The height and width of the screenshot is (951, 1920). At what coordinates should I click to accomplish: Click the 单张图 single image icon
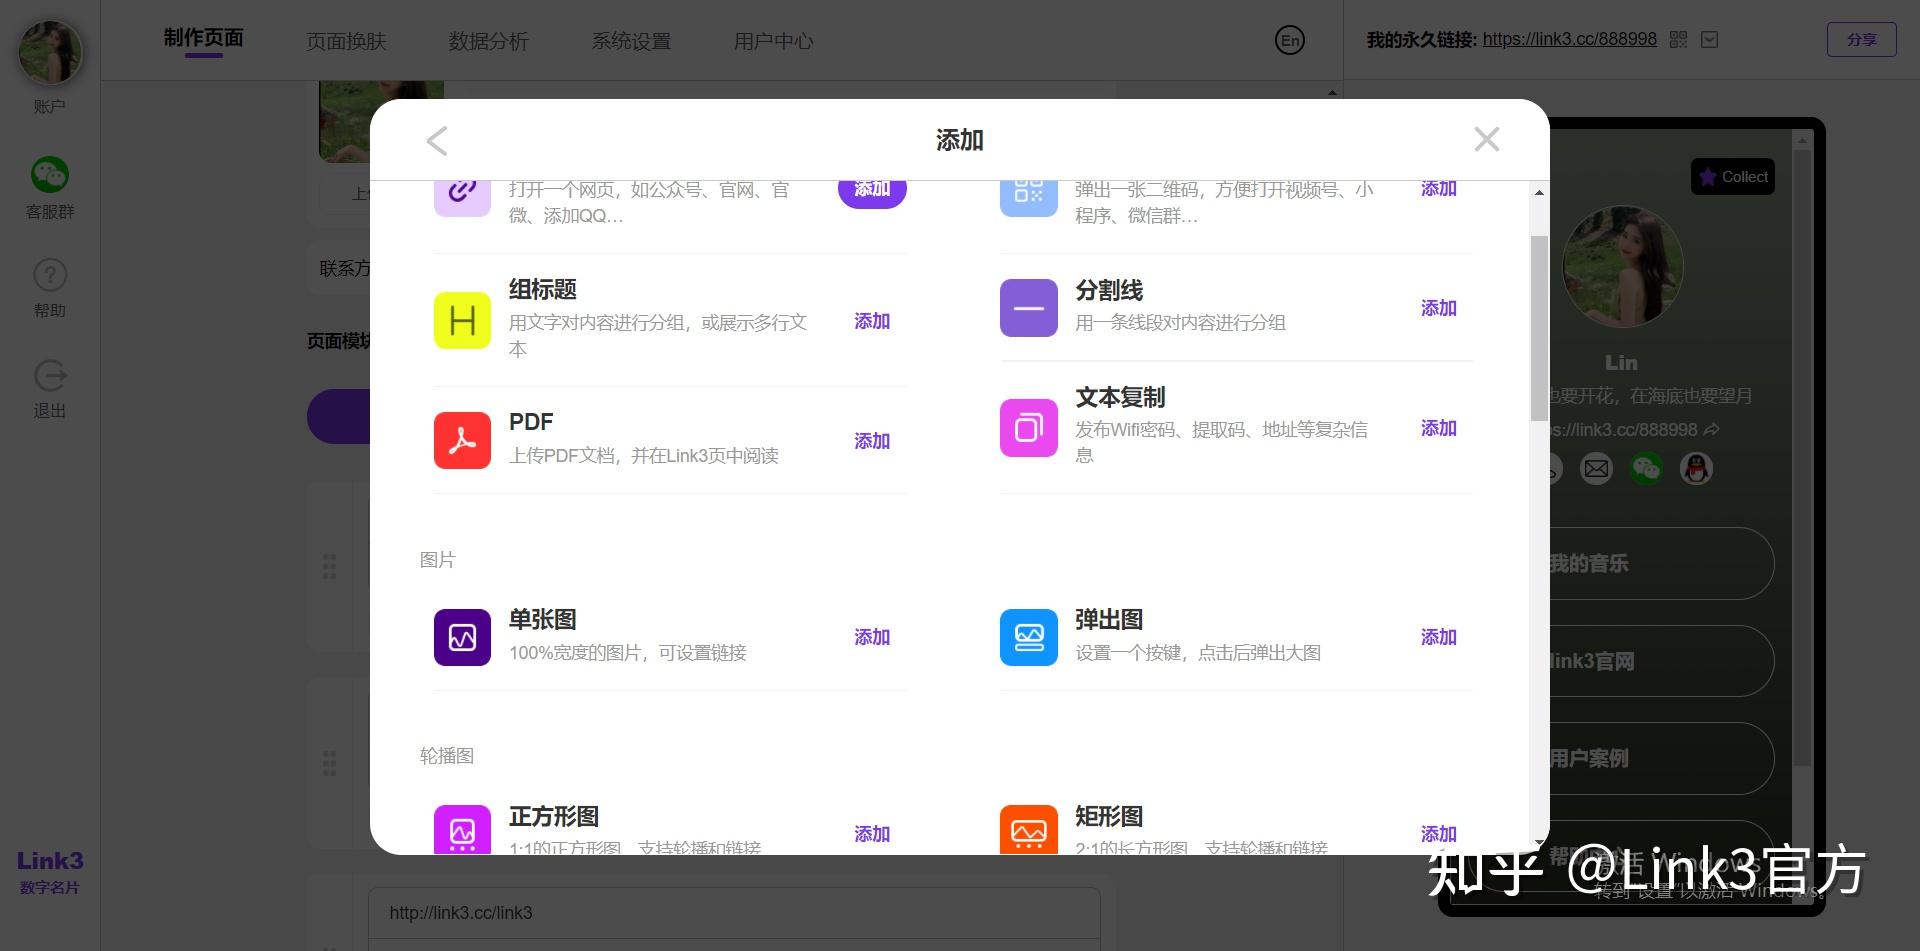[462, 637]
